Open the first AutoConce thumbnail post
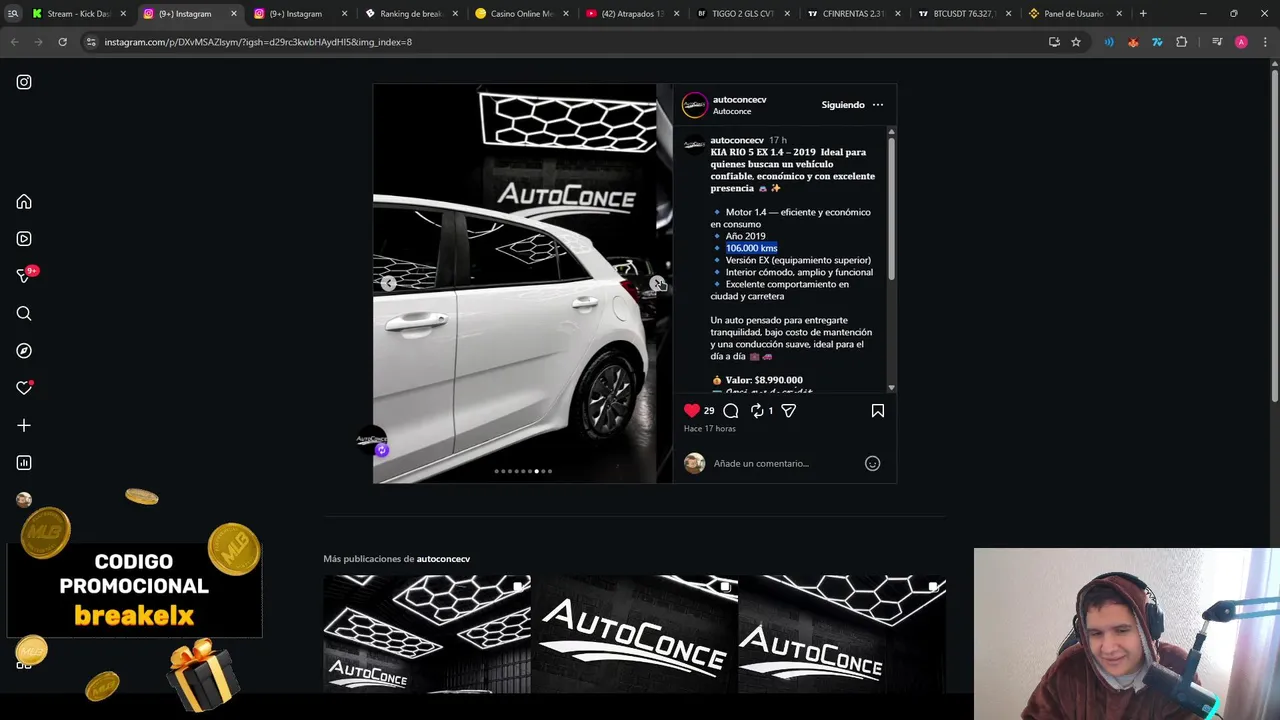This screenshot has height=720, width=1280. pyautogui.click(x=427, y=634)
